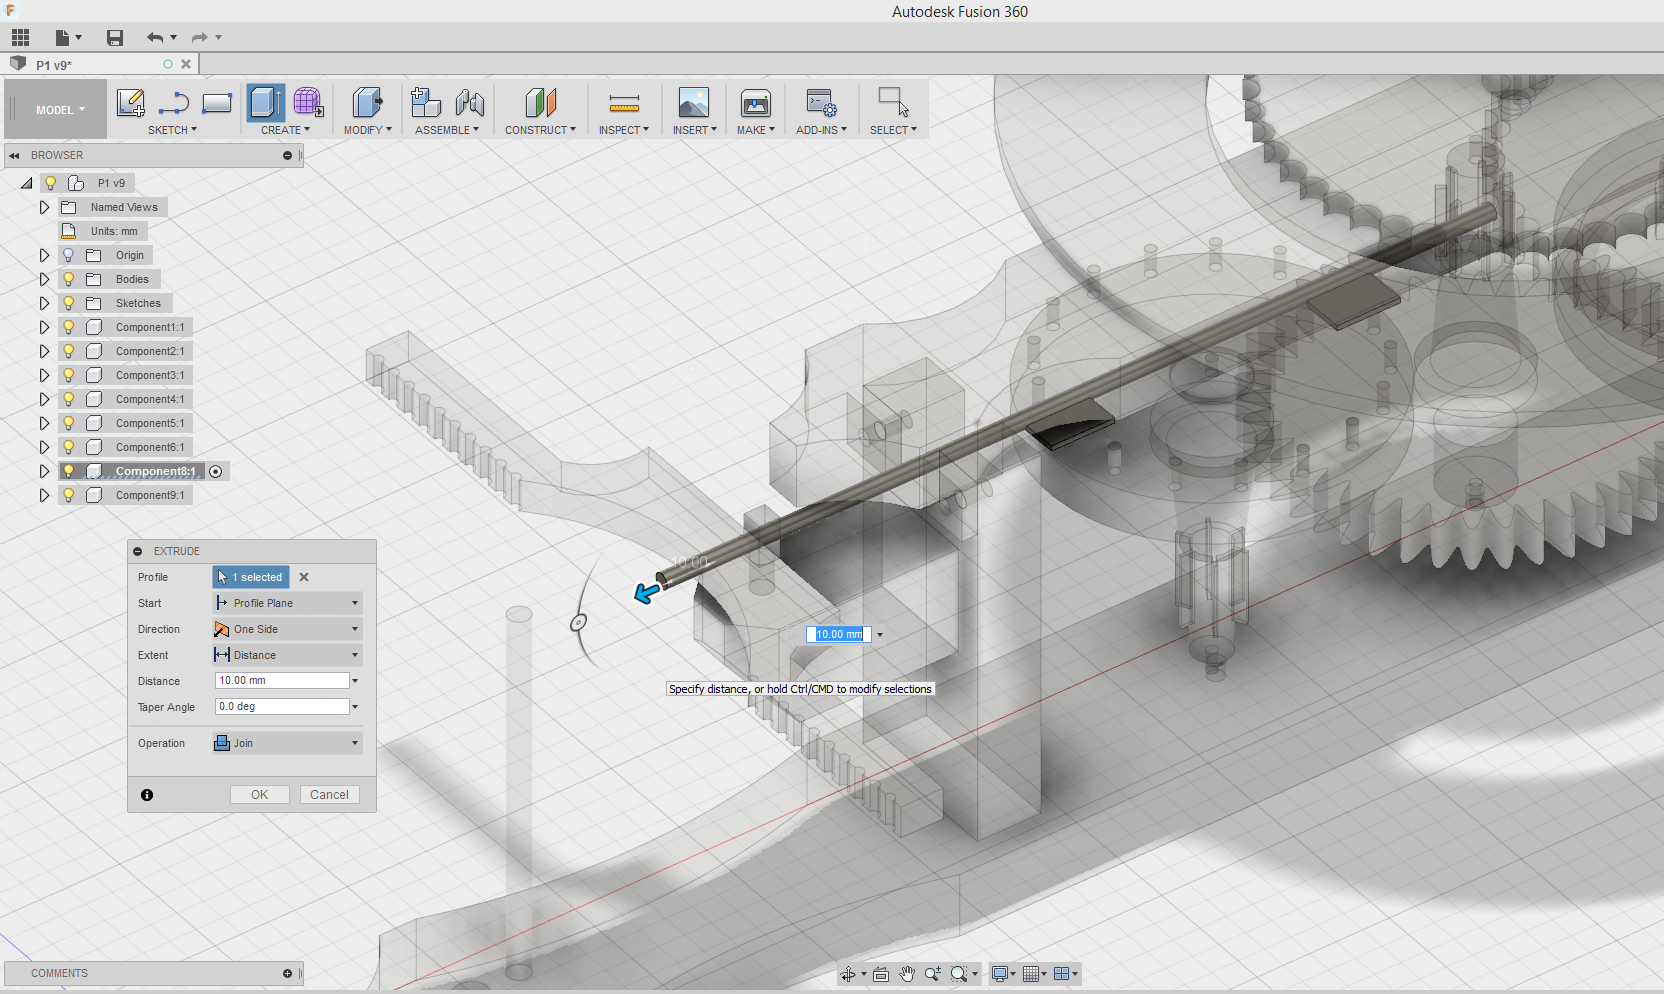Viewport: 1664px width, 994px height.
Task: Expand the Component6:1 tree node
Action: coord(44,447)
